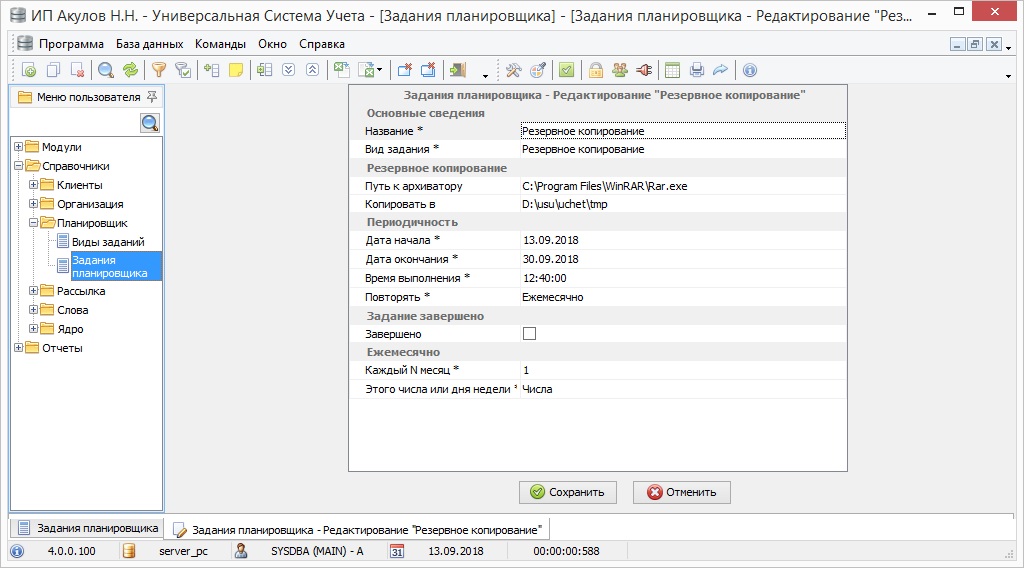
Task: Click the Add new record toolbar icon
Action: (x=29, y=70)
